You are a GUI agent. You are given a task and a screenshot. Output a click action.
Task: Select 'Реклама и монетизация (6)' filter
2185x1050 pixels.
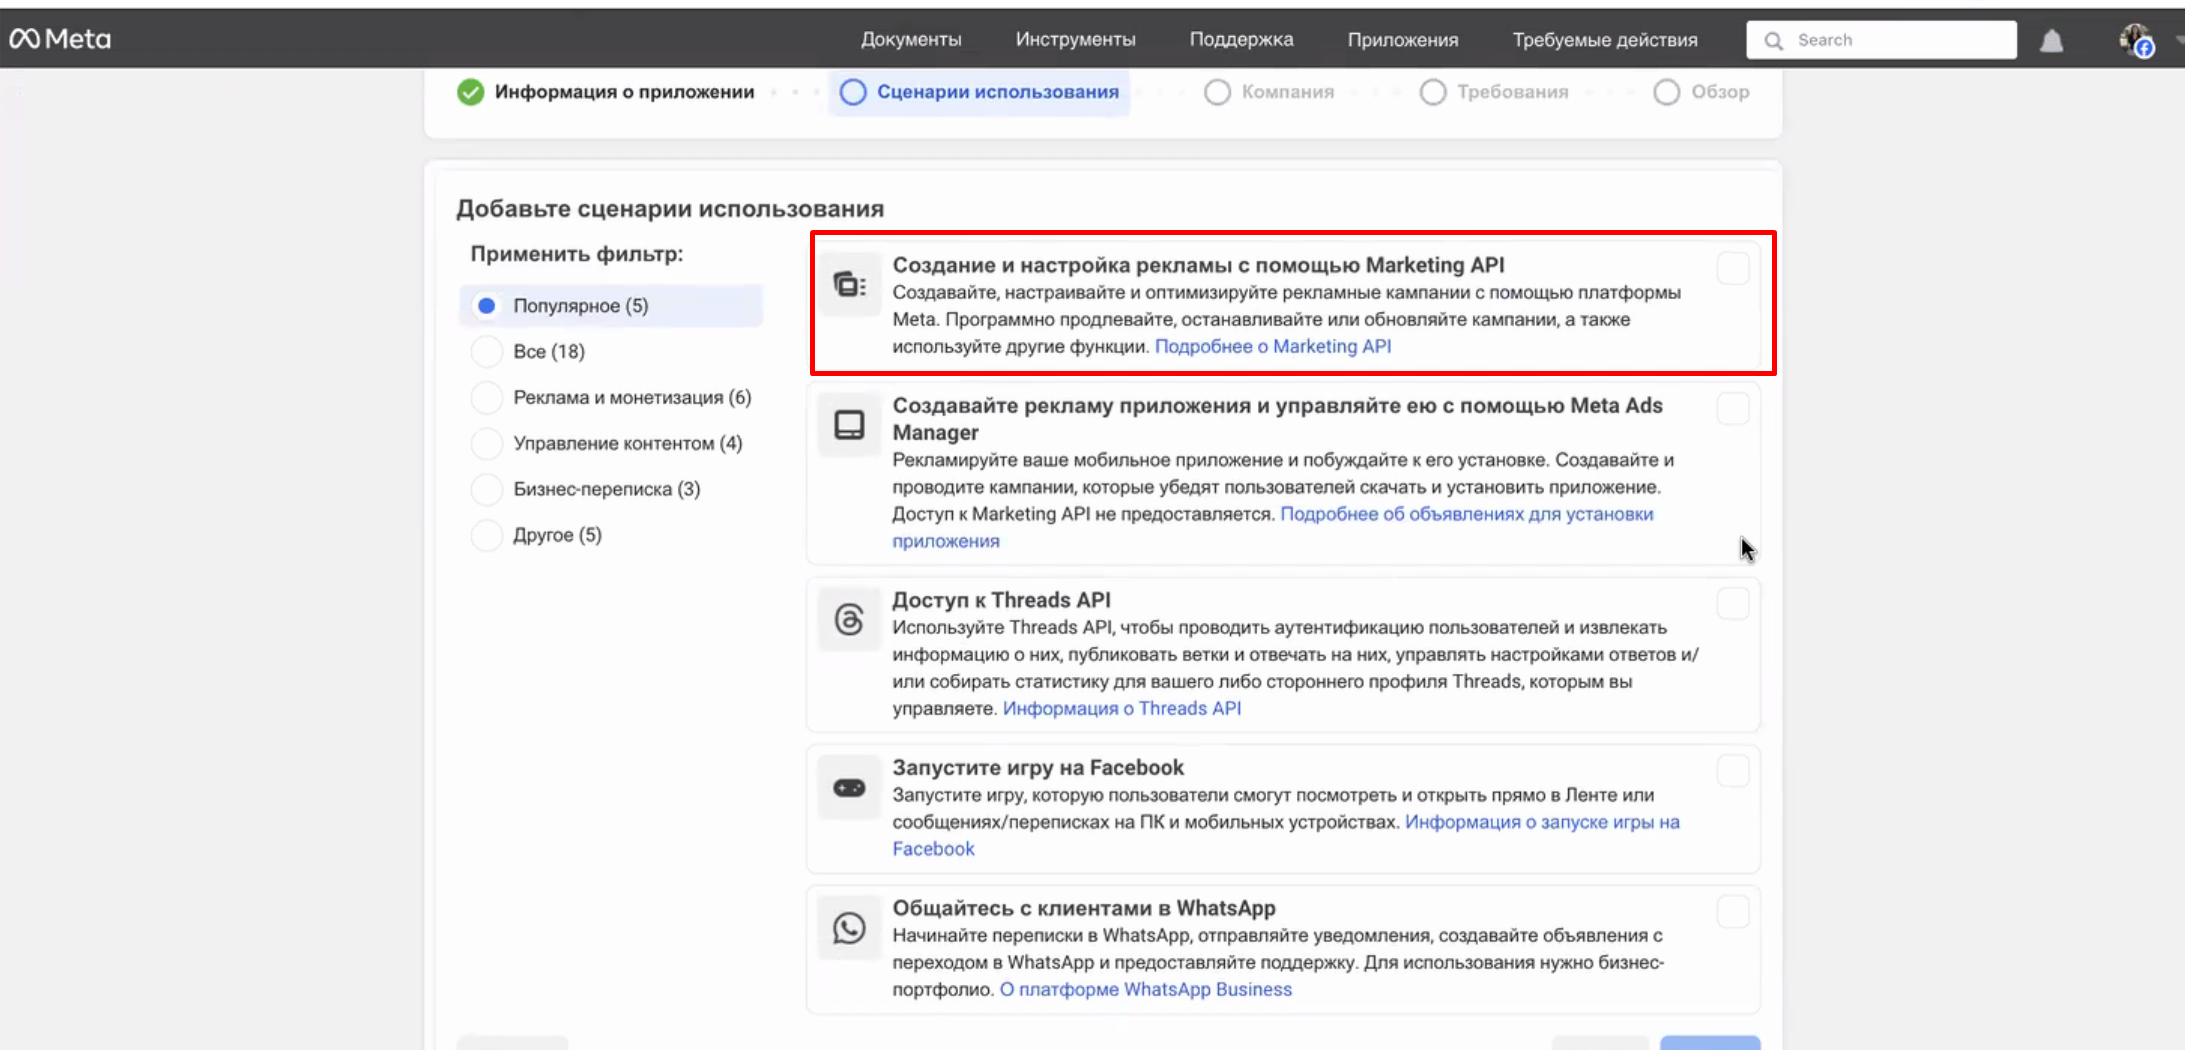(x=487, y=398)
